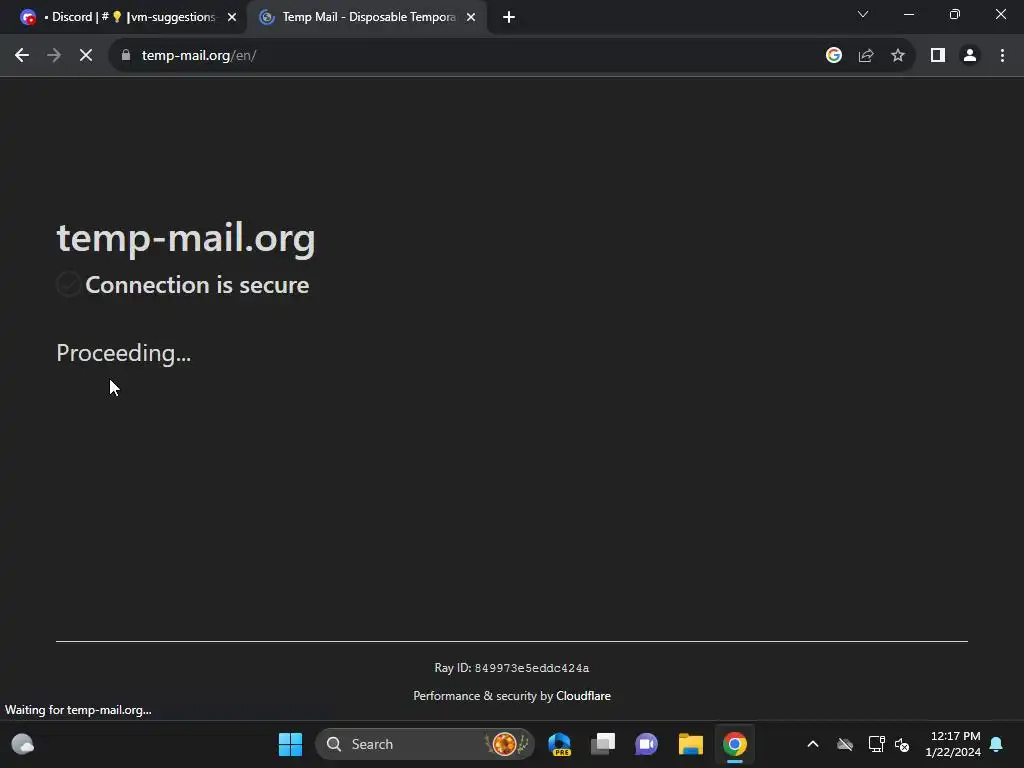Viewport: 1024px width, 768px height.
Task: Click the 'Proceeding...' text
Action: pyautogui.click(x=123, y=353)
